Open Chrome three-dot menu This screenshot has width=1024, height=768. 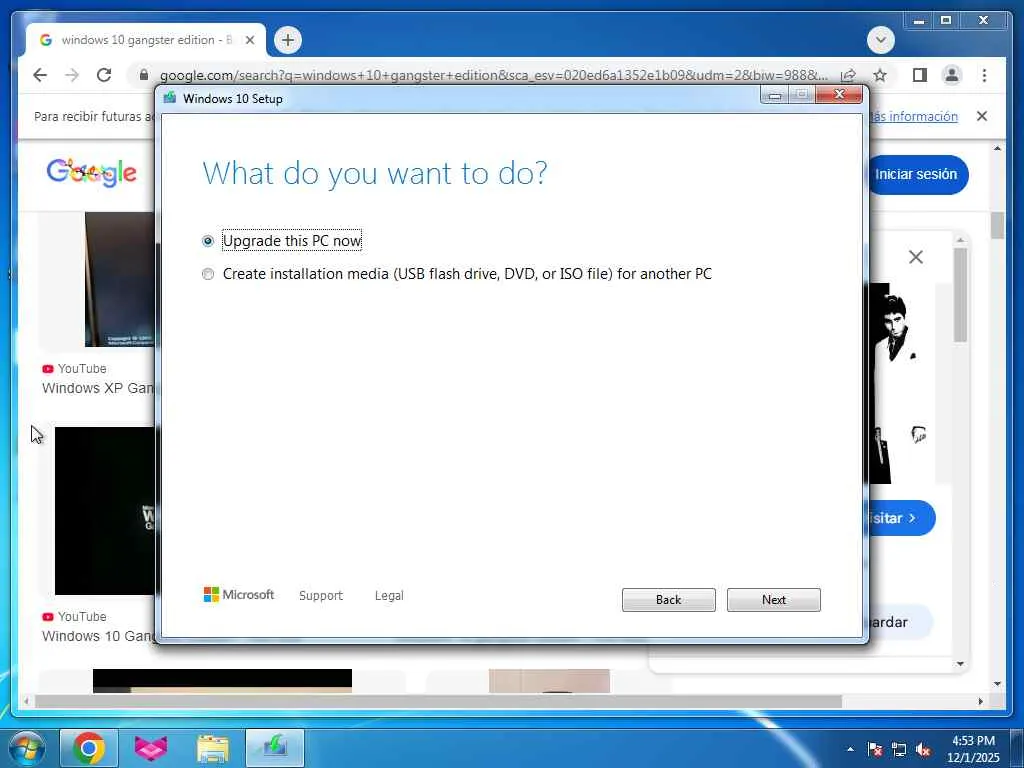coord(984,75)
